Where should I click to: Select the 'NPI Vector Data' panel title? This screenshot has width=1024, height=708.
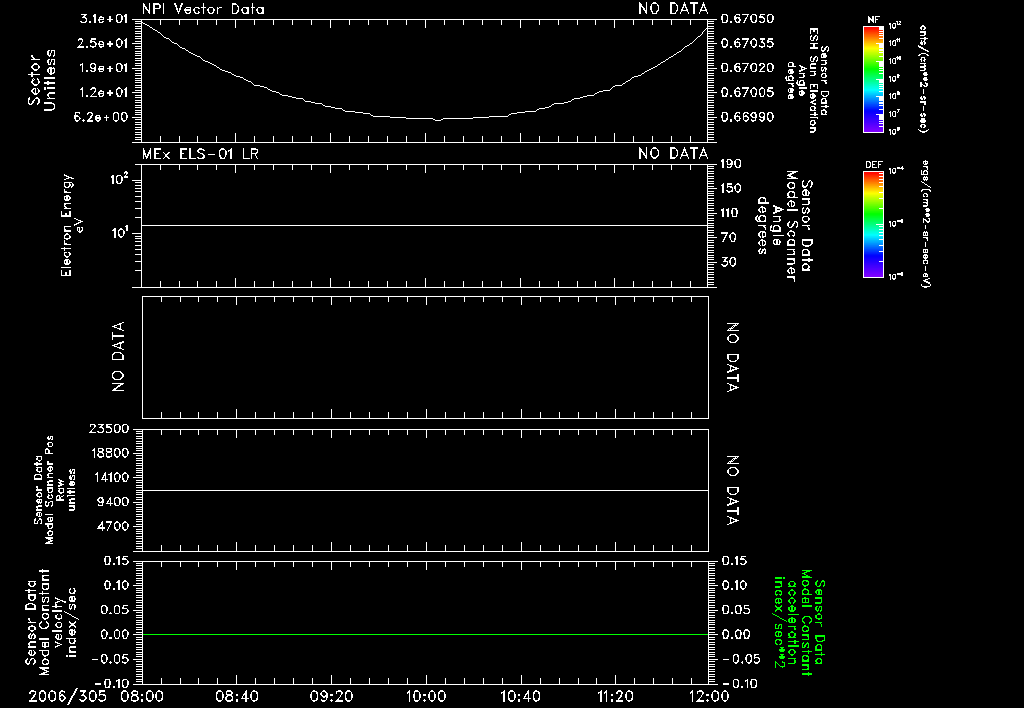203,9
